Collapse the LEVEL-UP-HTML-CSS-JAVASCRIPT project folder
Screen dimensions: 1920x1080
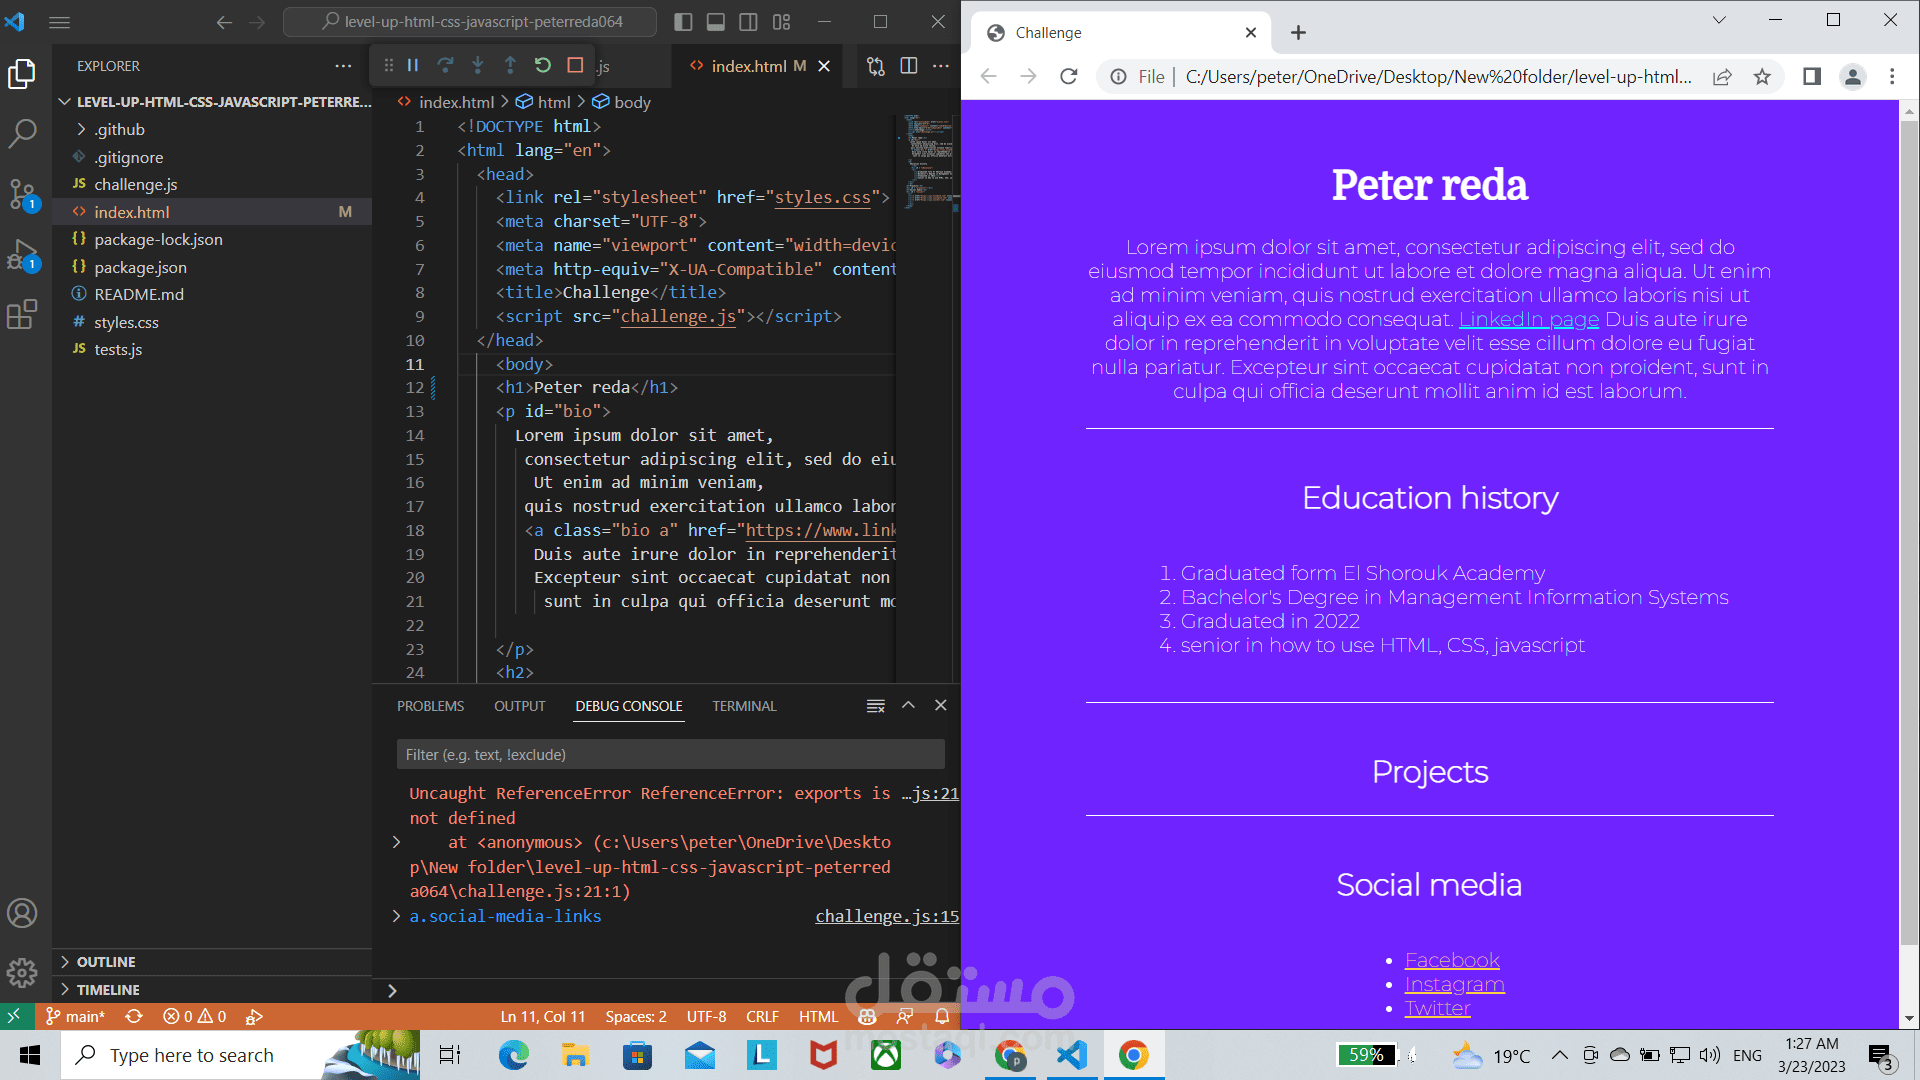pyautogui.click(x=213, y=102)
